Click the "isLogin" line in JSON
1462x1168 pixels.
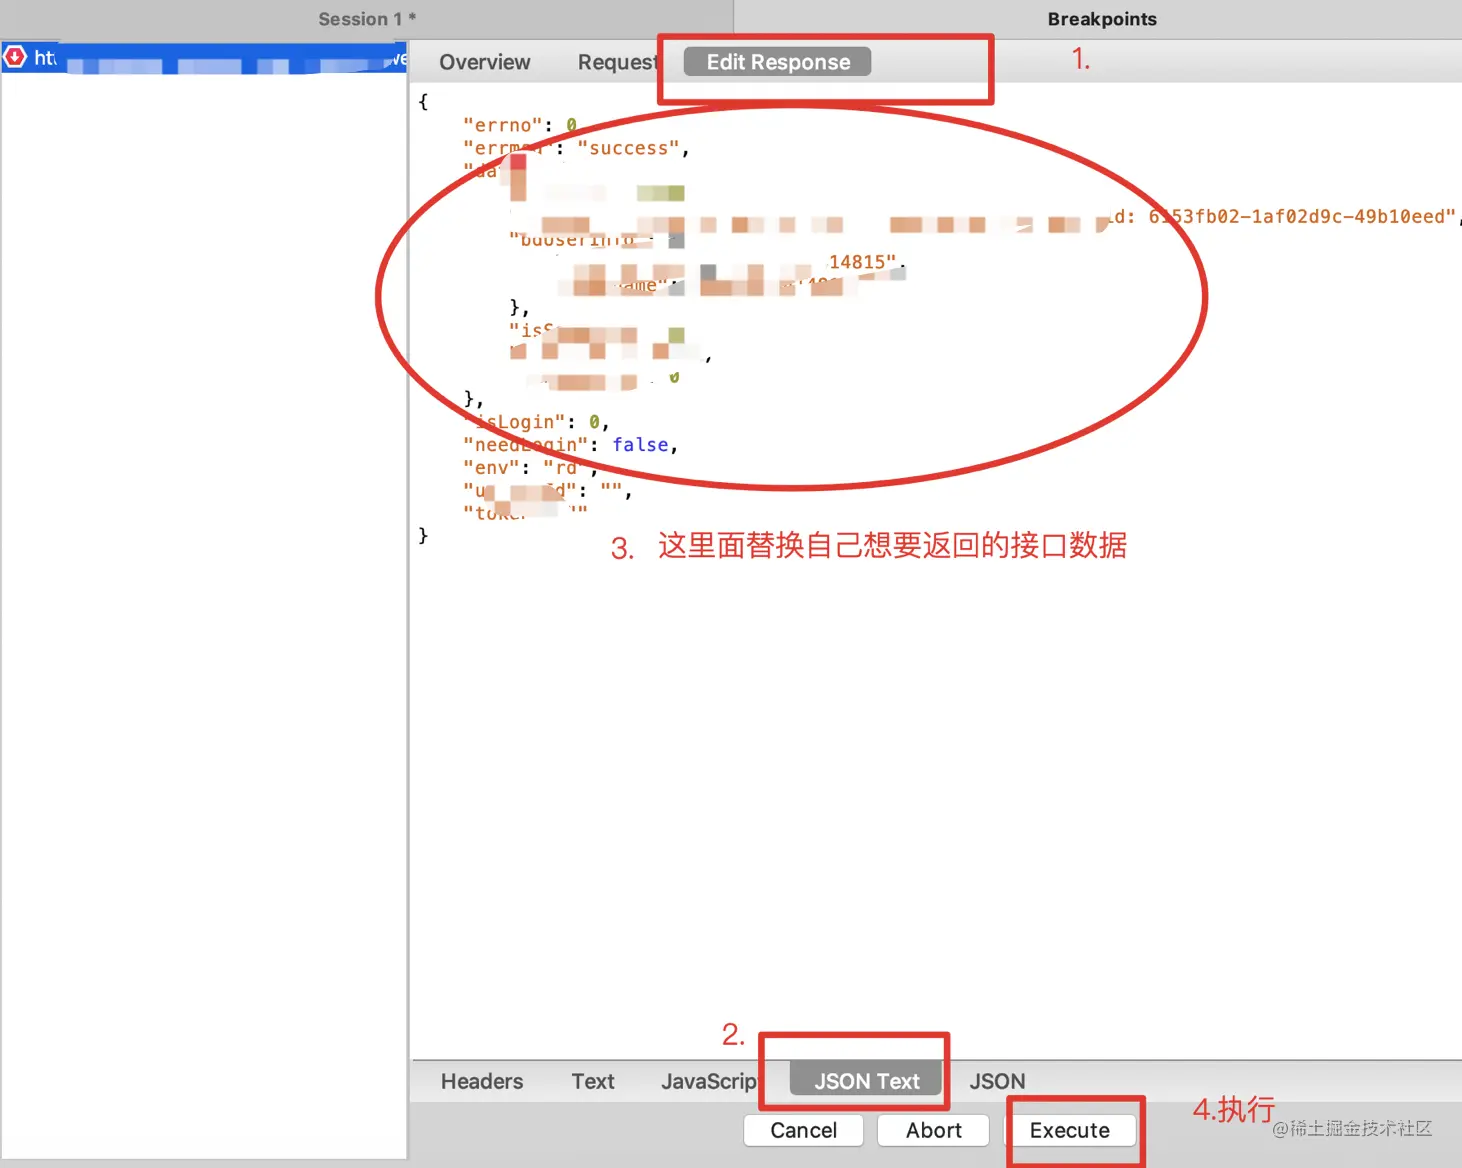click(535, 422)
